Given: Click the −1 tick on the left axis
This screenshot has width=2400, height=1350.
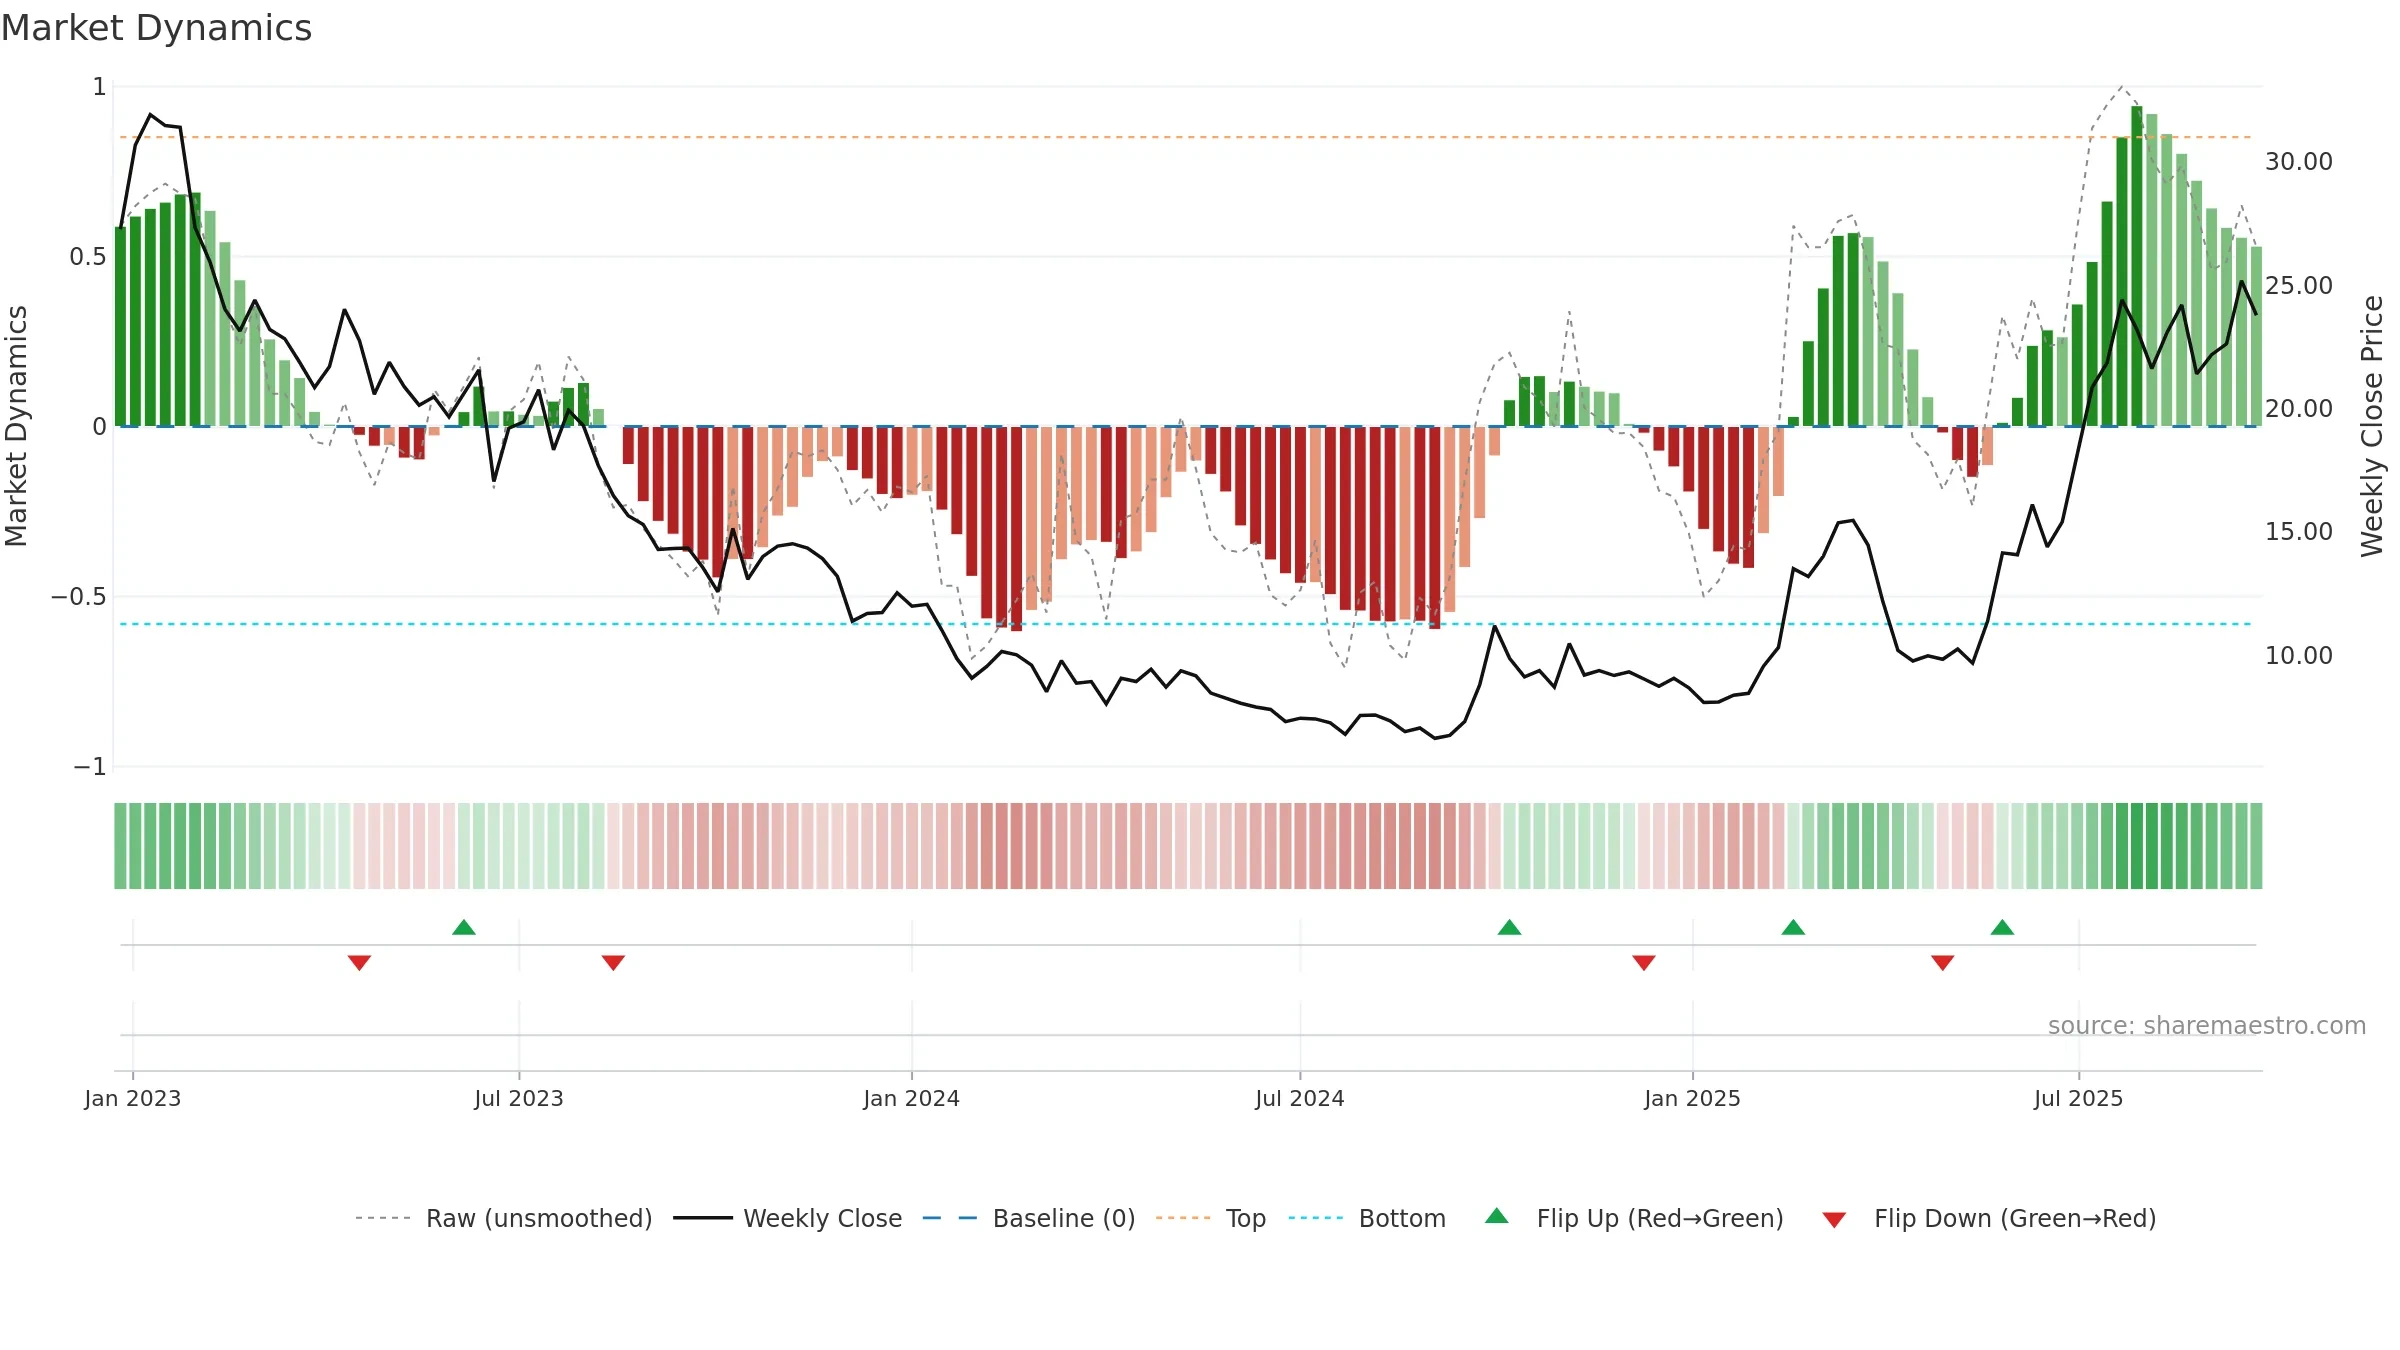Looking at the screenshot, I should 89,767.
